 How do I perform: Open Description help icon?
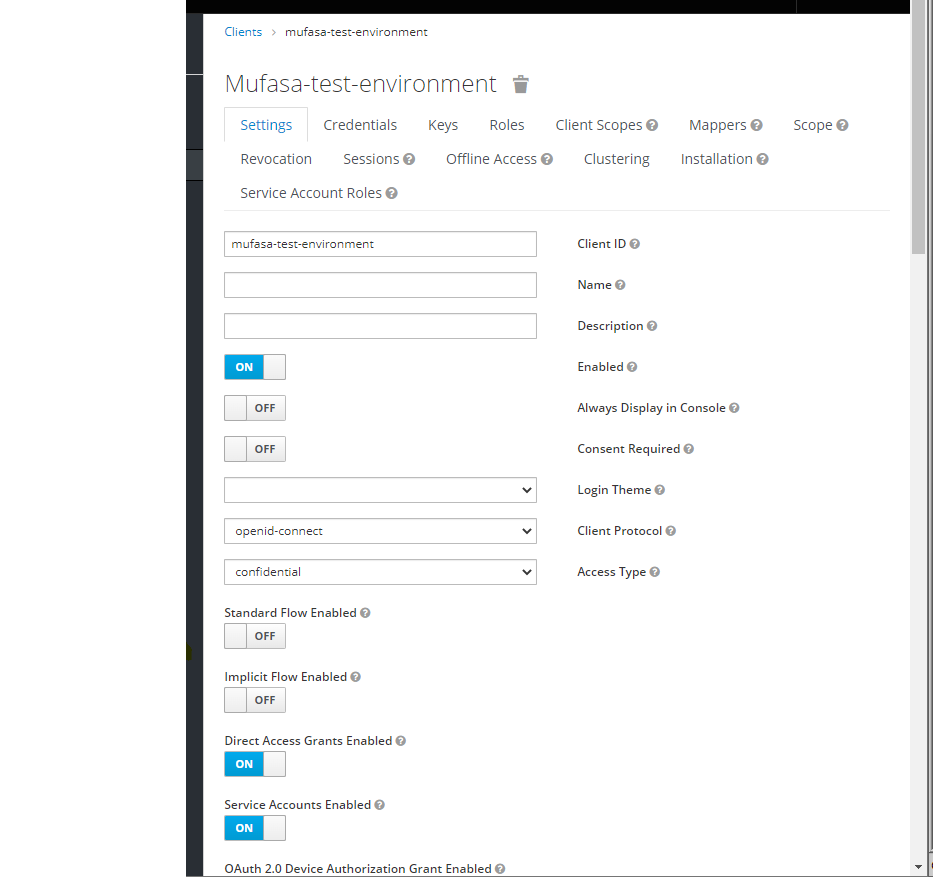pyautogui.click(x=652, y=326)
